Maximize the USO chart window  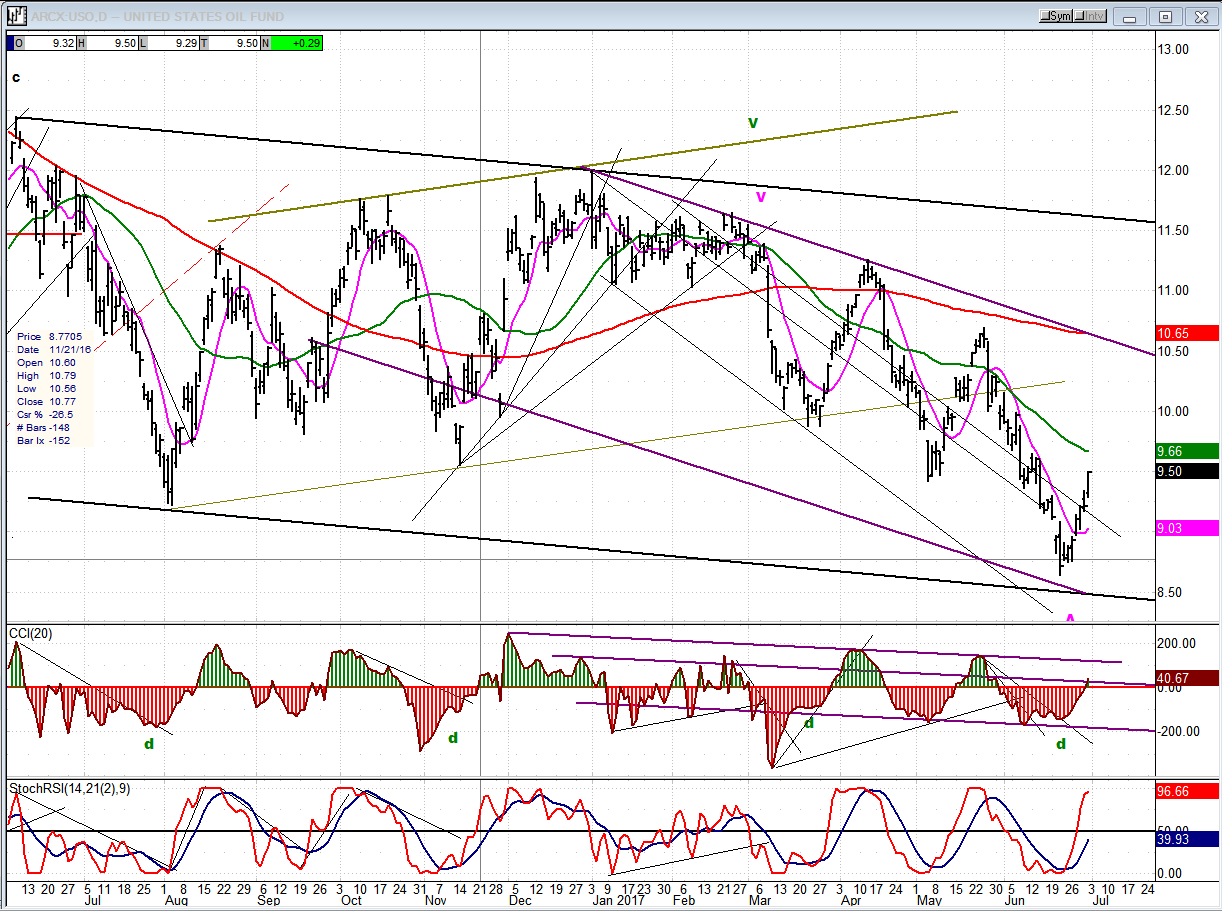(x=1165, y=16)
